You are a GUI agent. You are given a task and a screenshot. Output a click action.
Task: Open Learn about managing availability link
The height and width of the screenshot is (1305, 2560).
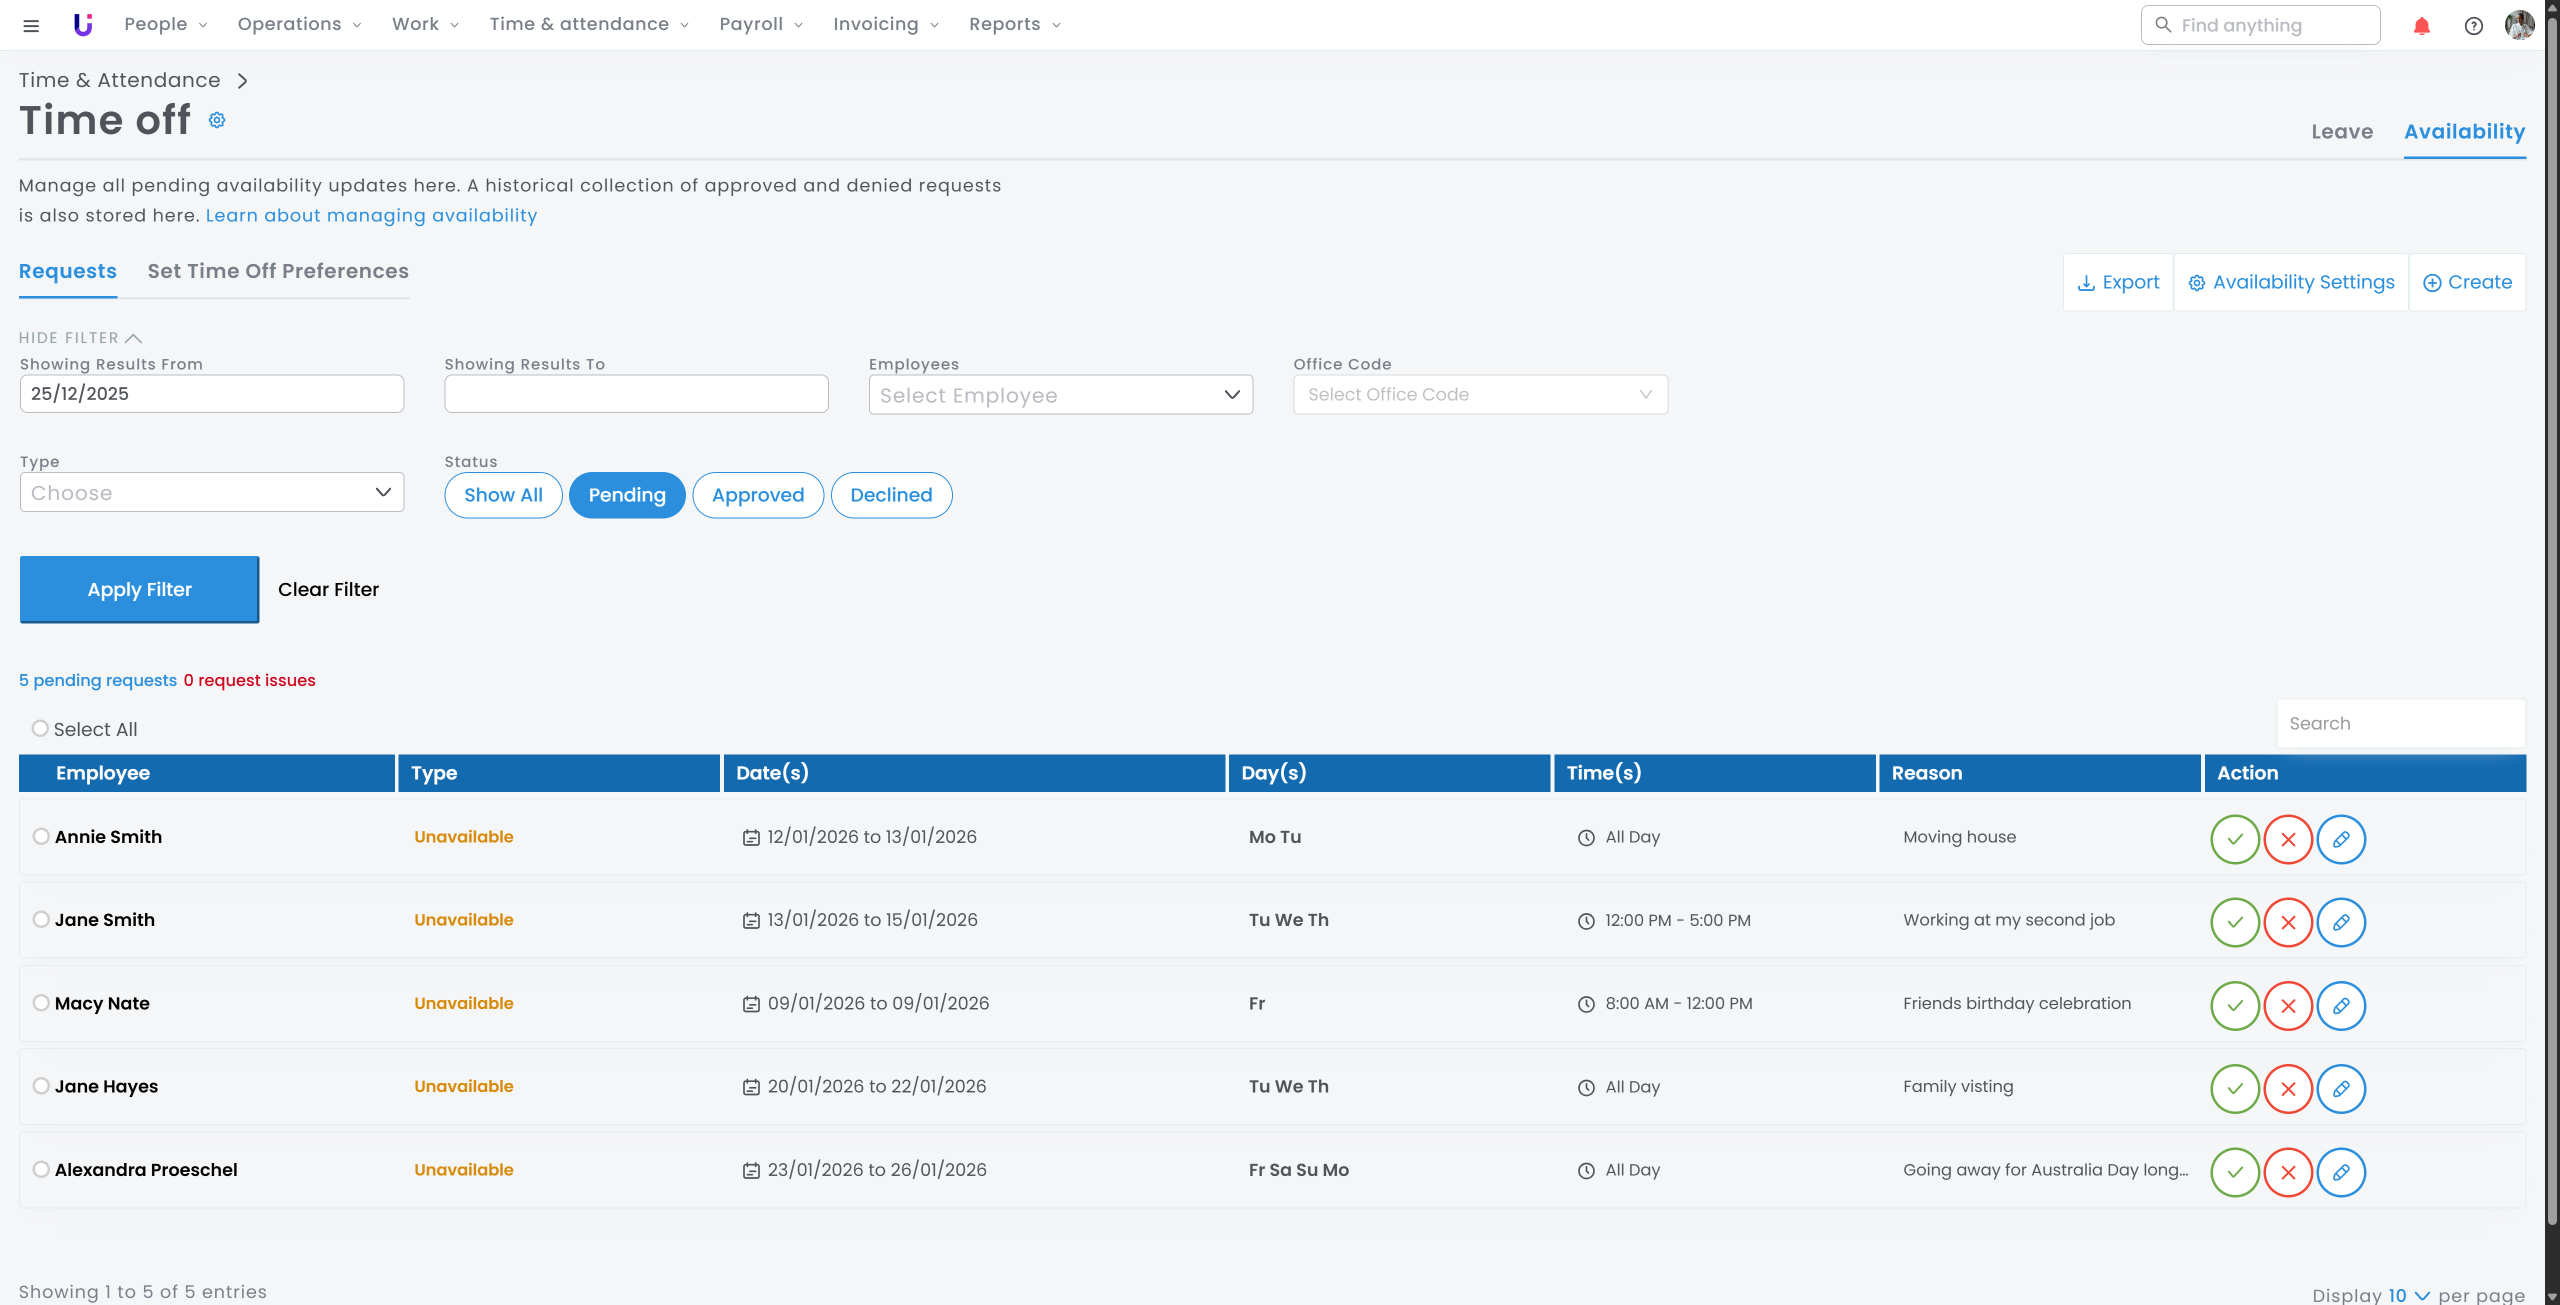371,216
